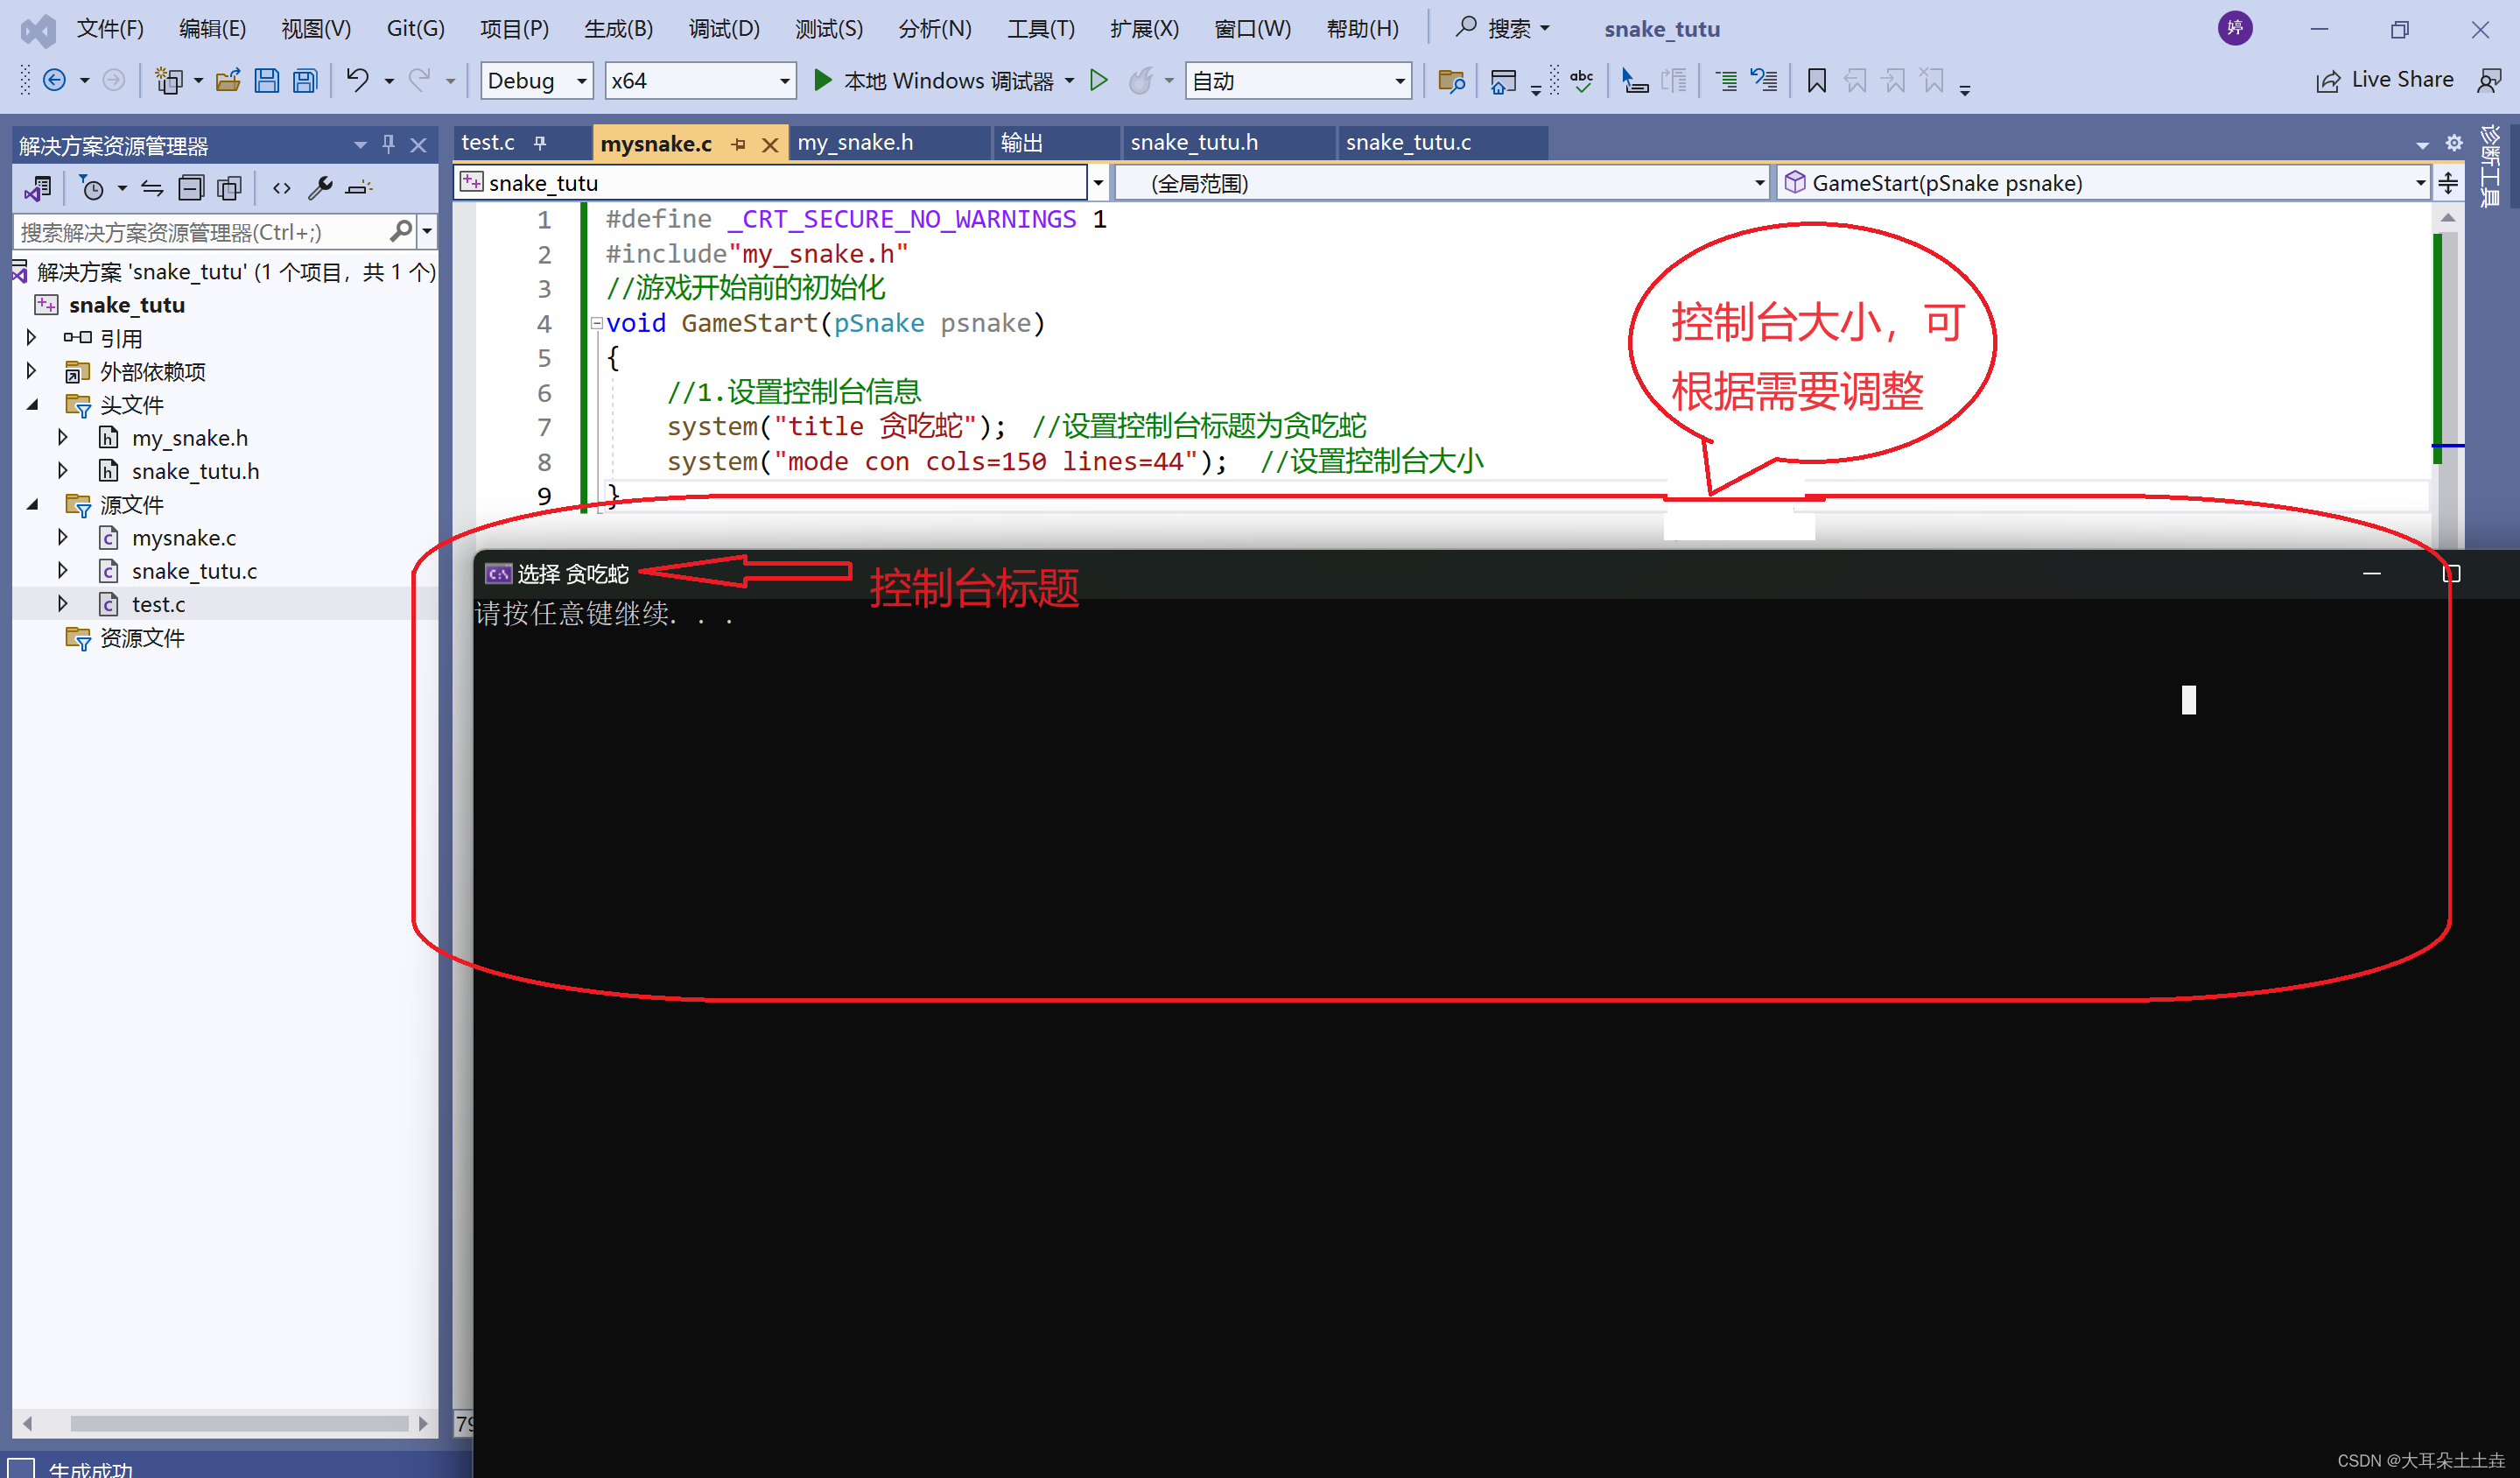Click the open file folder icon
This screenshot has width=2520, height=1478.
point(228,81)
